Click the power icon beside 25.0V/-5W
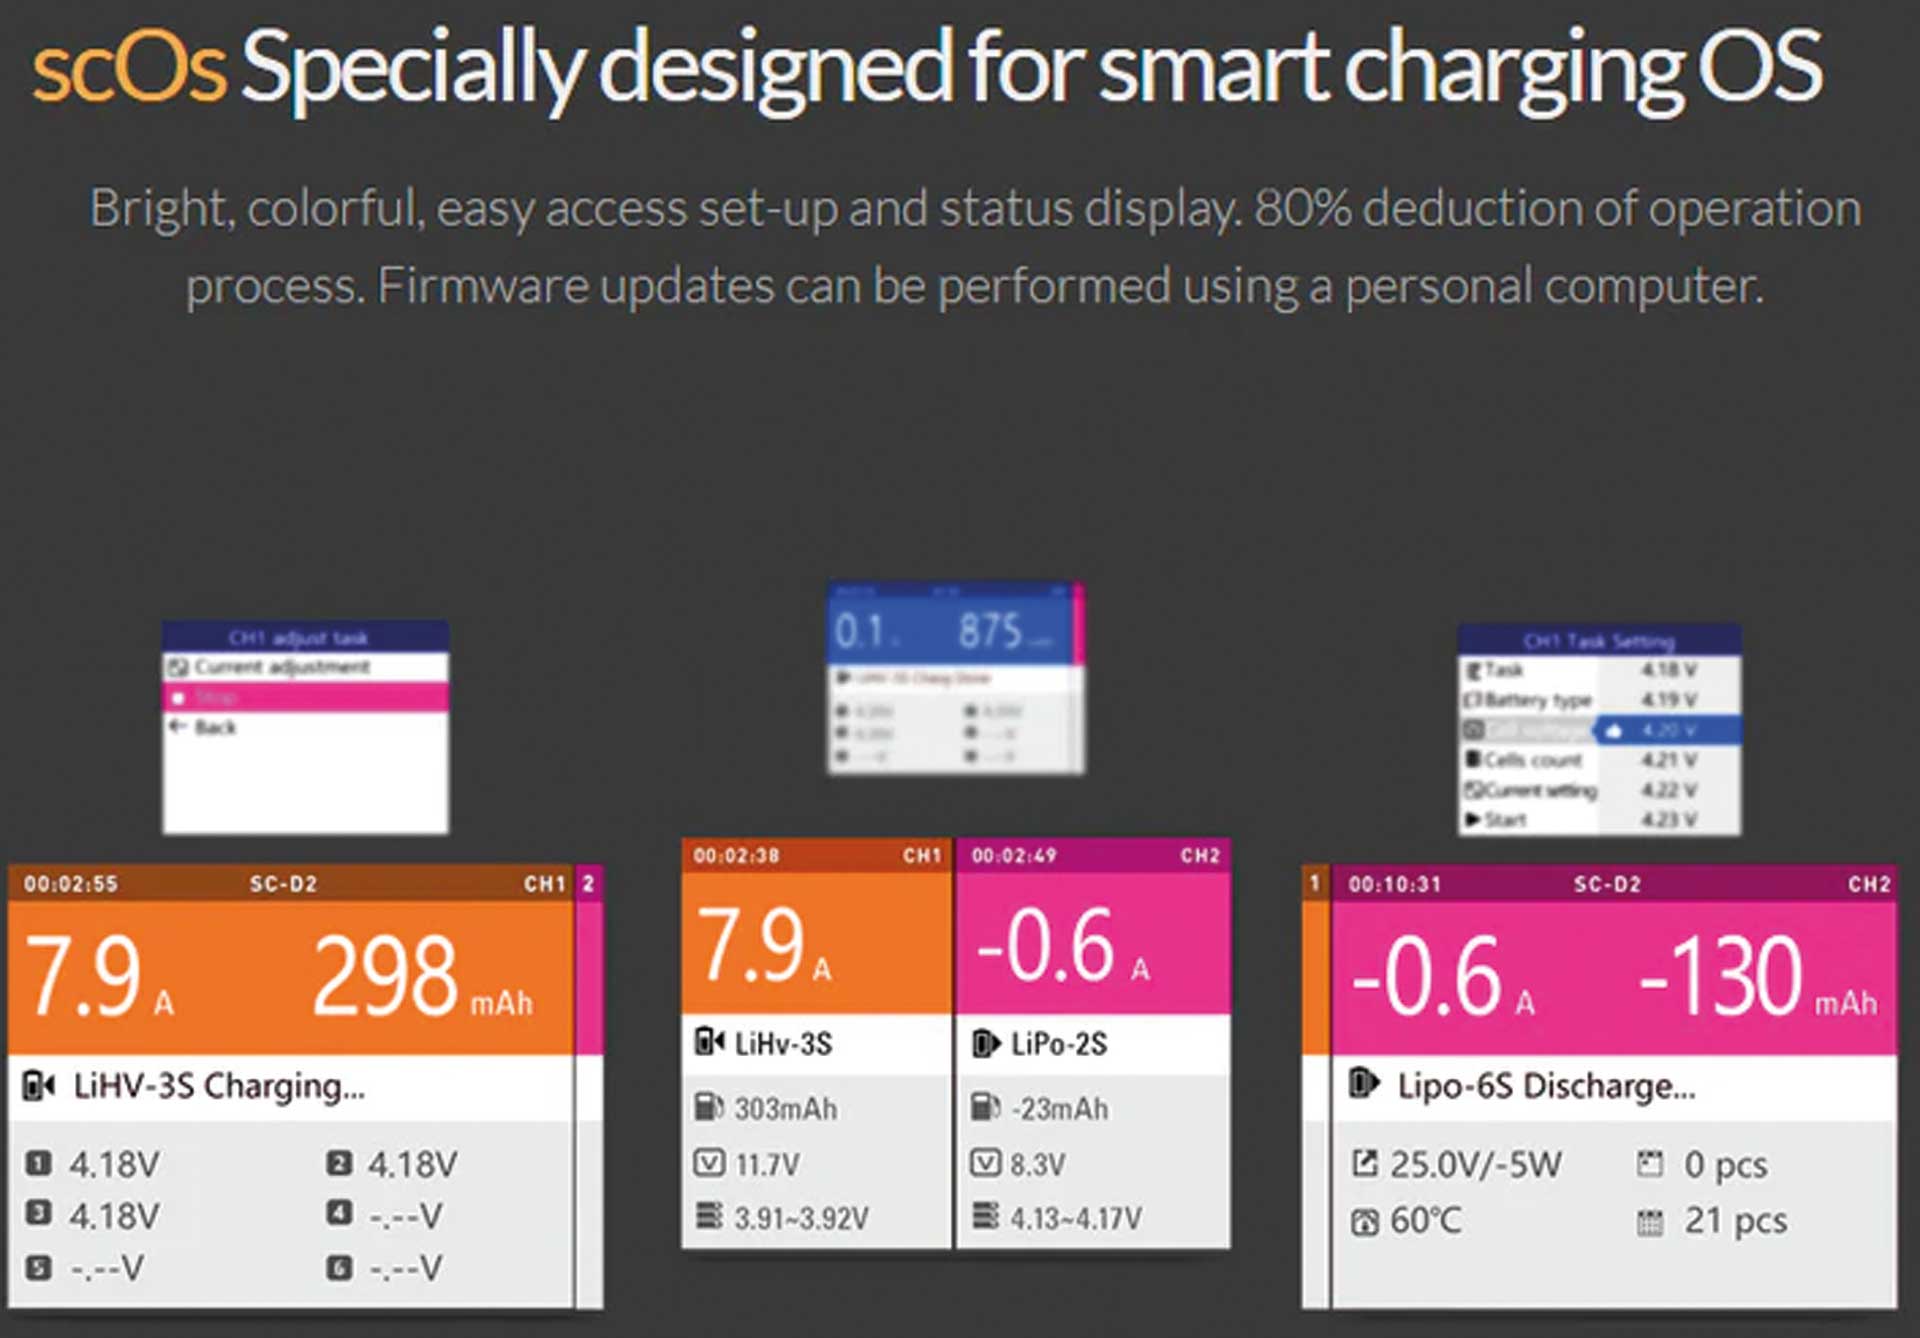 coord(1364,1164)
